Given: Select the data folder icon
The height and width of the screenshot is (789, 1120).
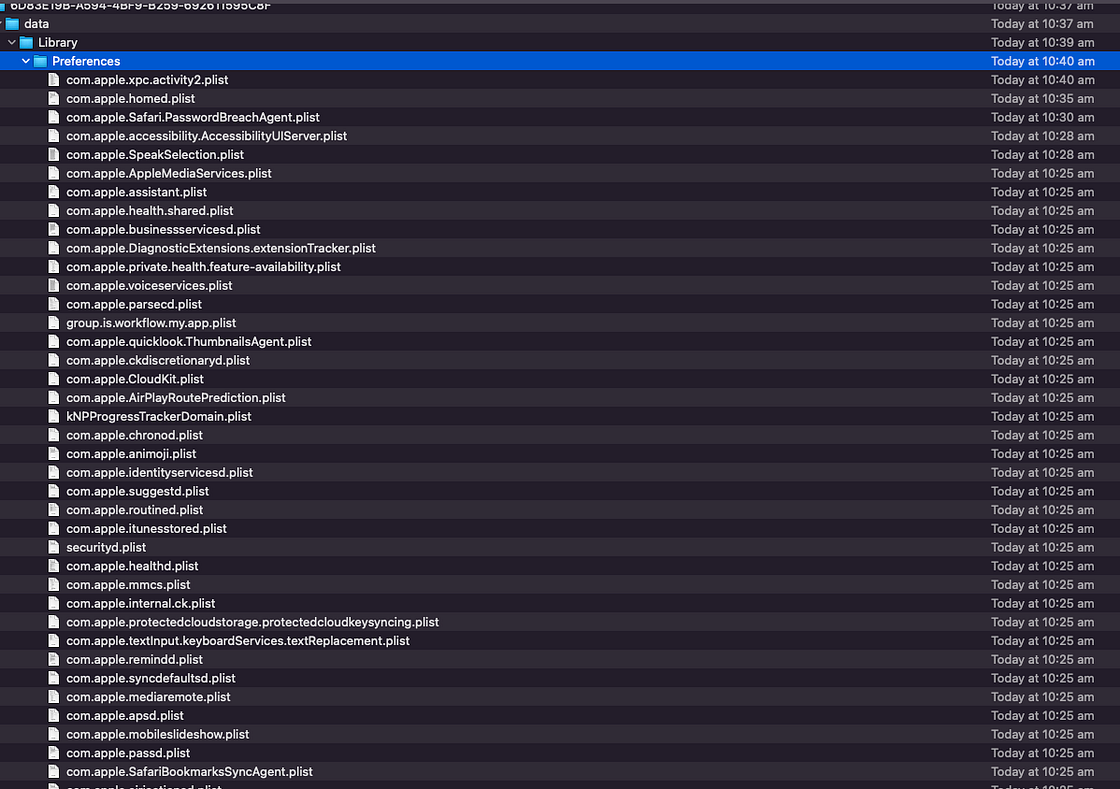Looking at the screenshot, I should (x=12, y=24).
